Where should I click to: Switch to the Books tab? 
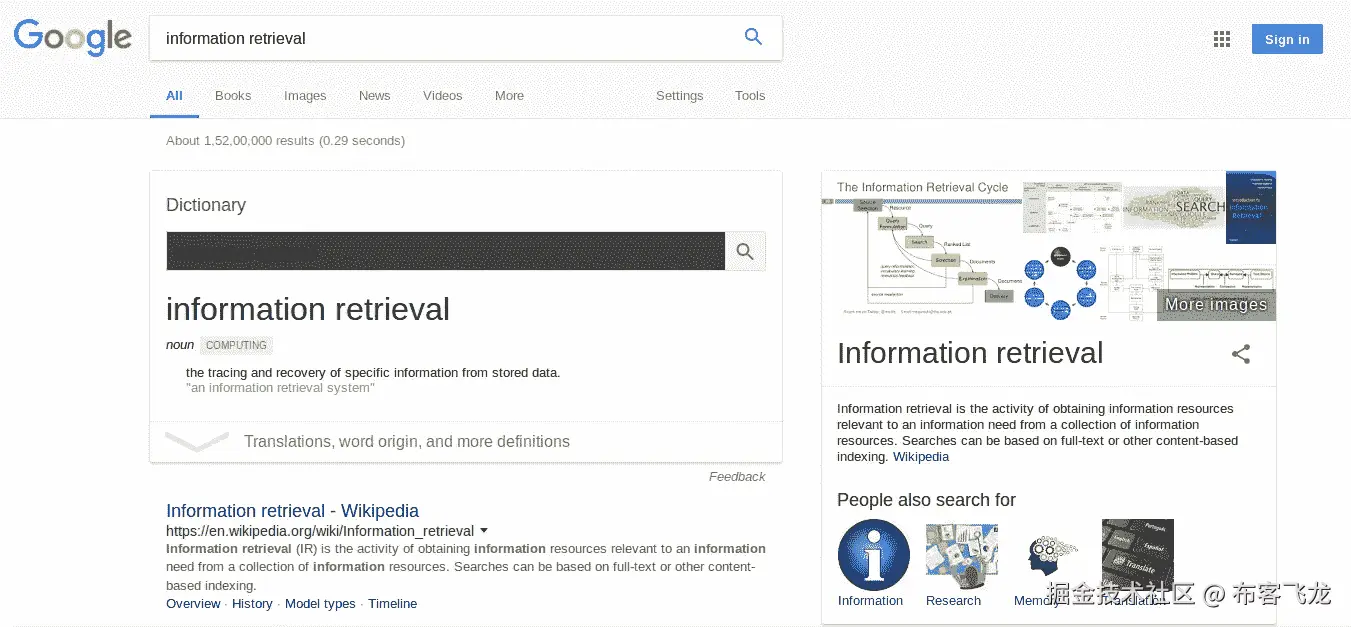(x=233, y=96)
